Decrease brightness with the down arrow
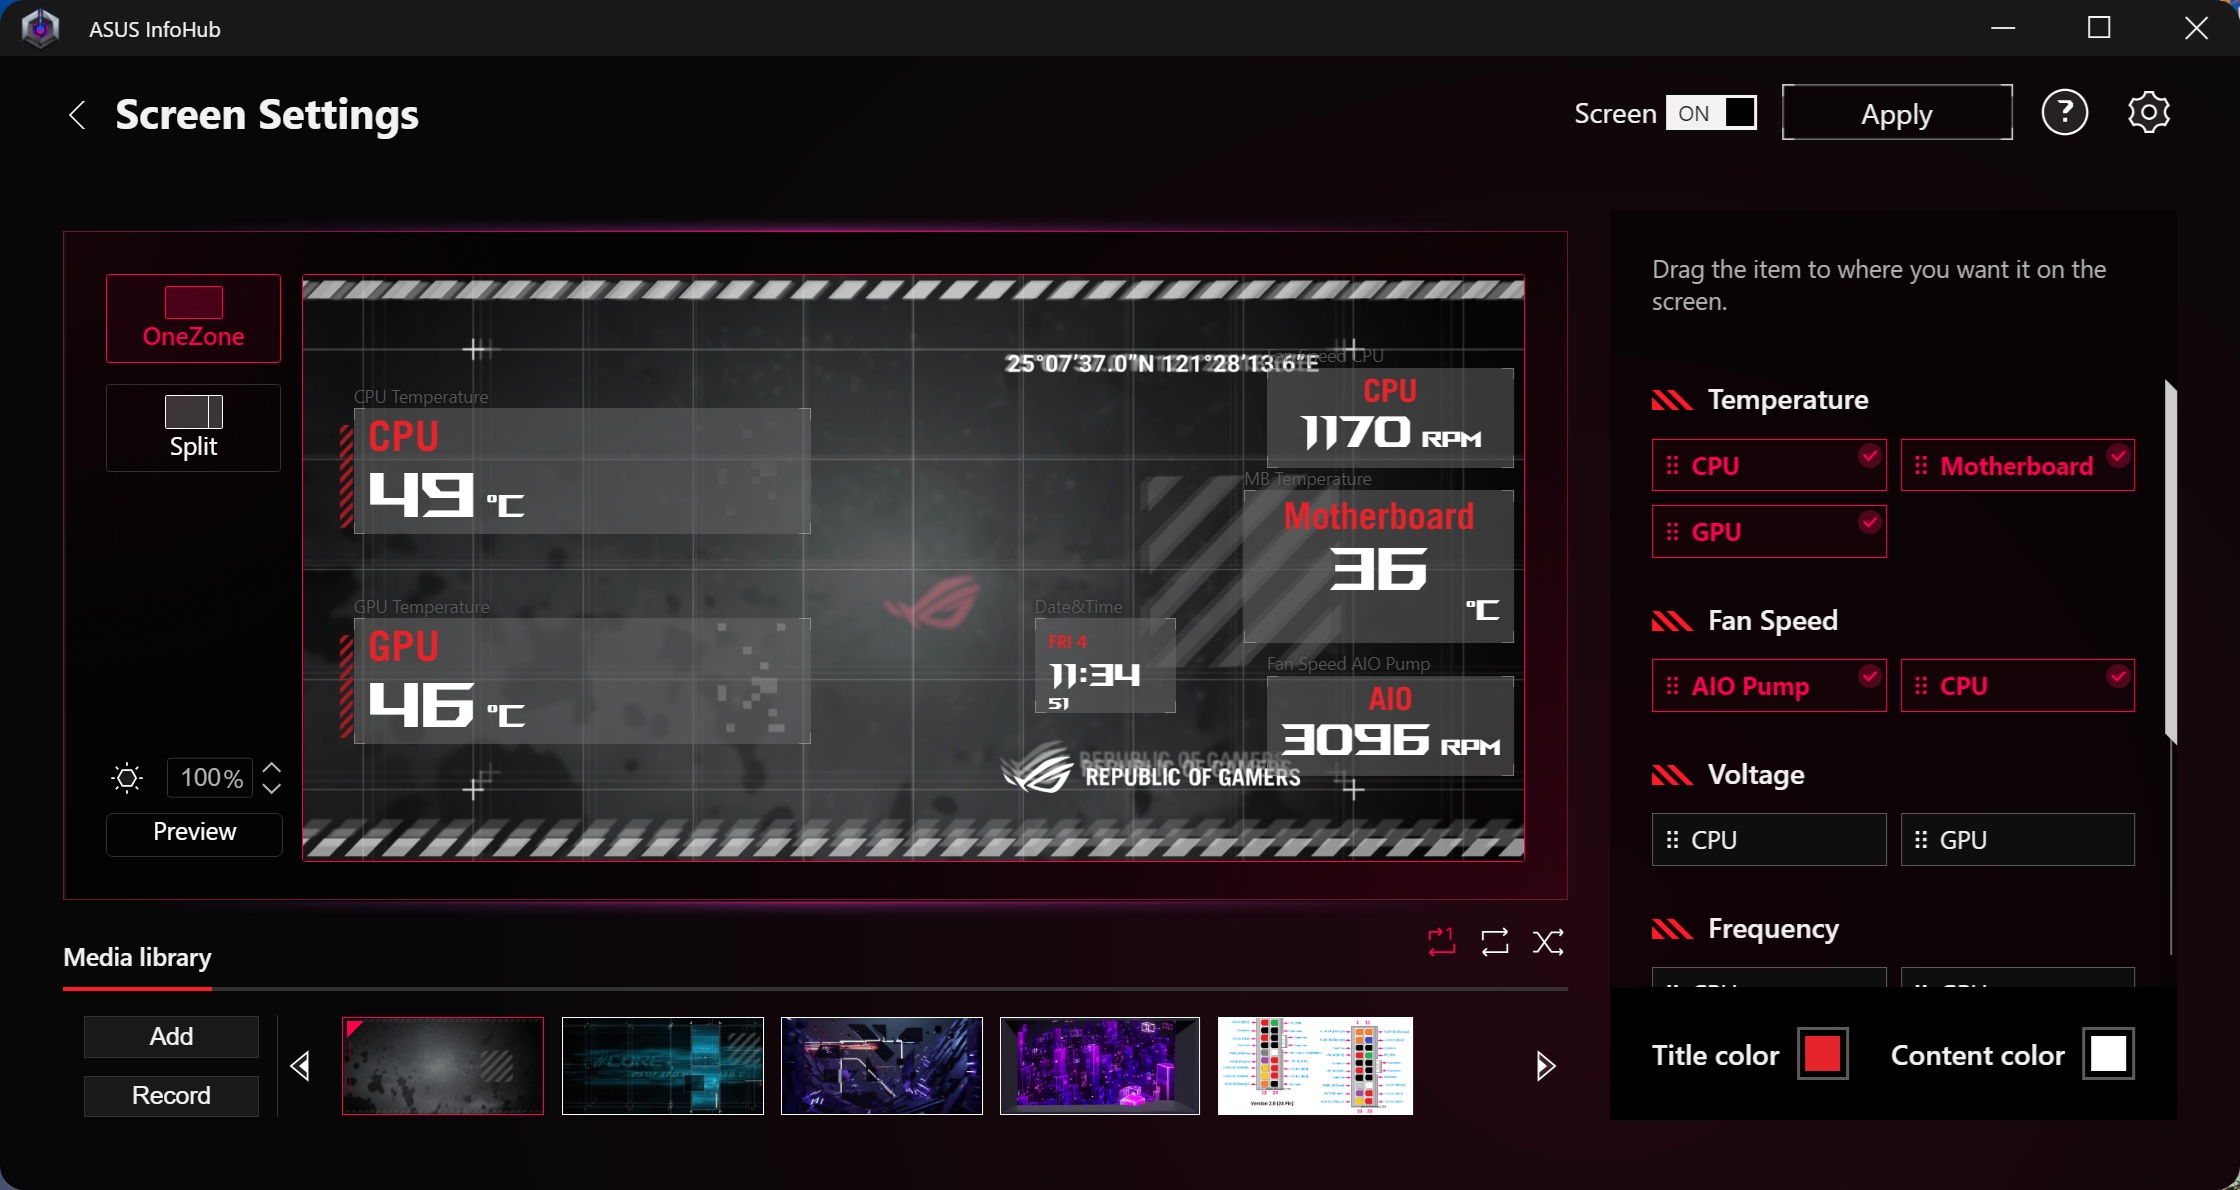The image size is (2240, 1190). (271, 788)
